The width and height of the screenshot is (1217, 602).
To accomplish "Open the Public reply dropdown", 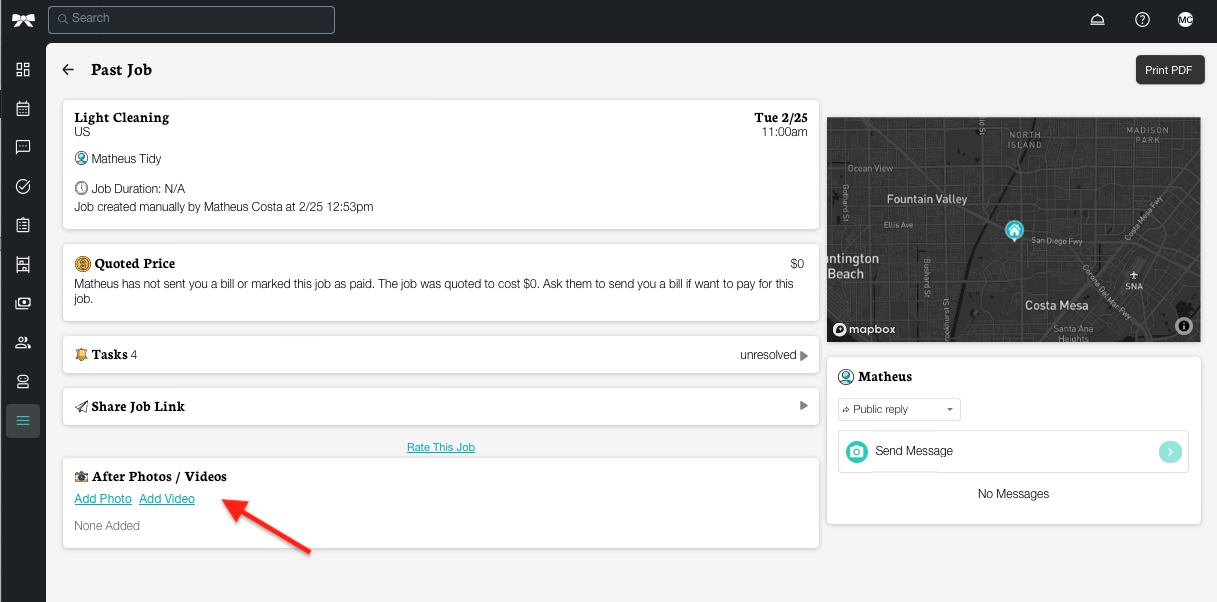I will coord(899,410).
